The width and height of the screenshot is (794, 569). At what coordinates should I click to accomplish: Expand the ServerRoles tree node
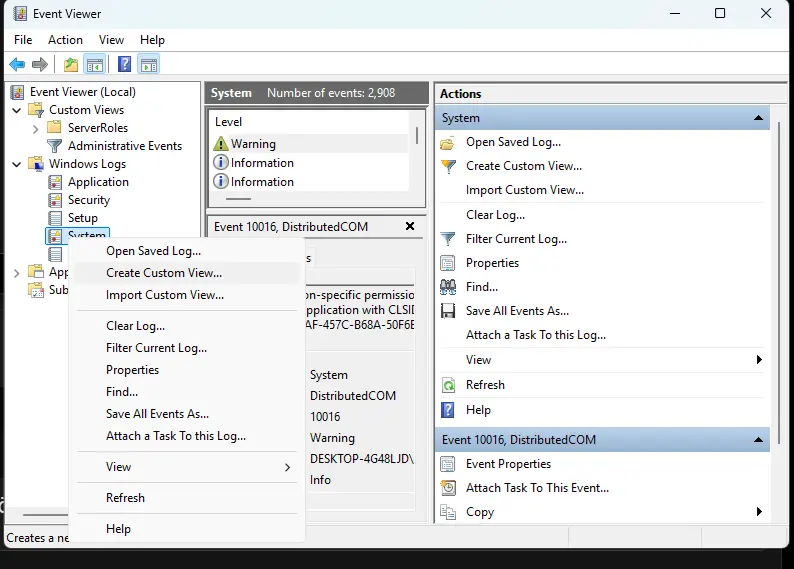coord(35,129)
